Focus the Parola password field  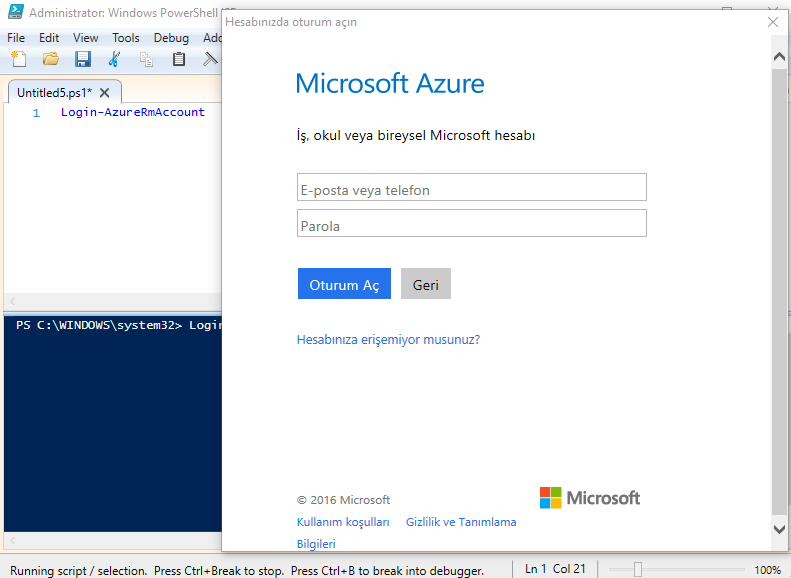coord(471,224)
